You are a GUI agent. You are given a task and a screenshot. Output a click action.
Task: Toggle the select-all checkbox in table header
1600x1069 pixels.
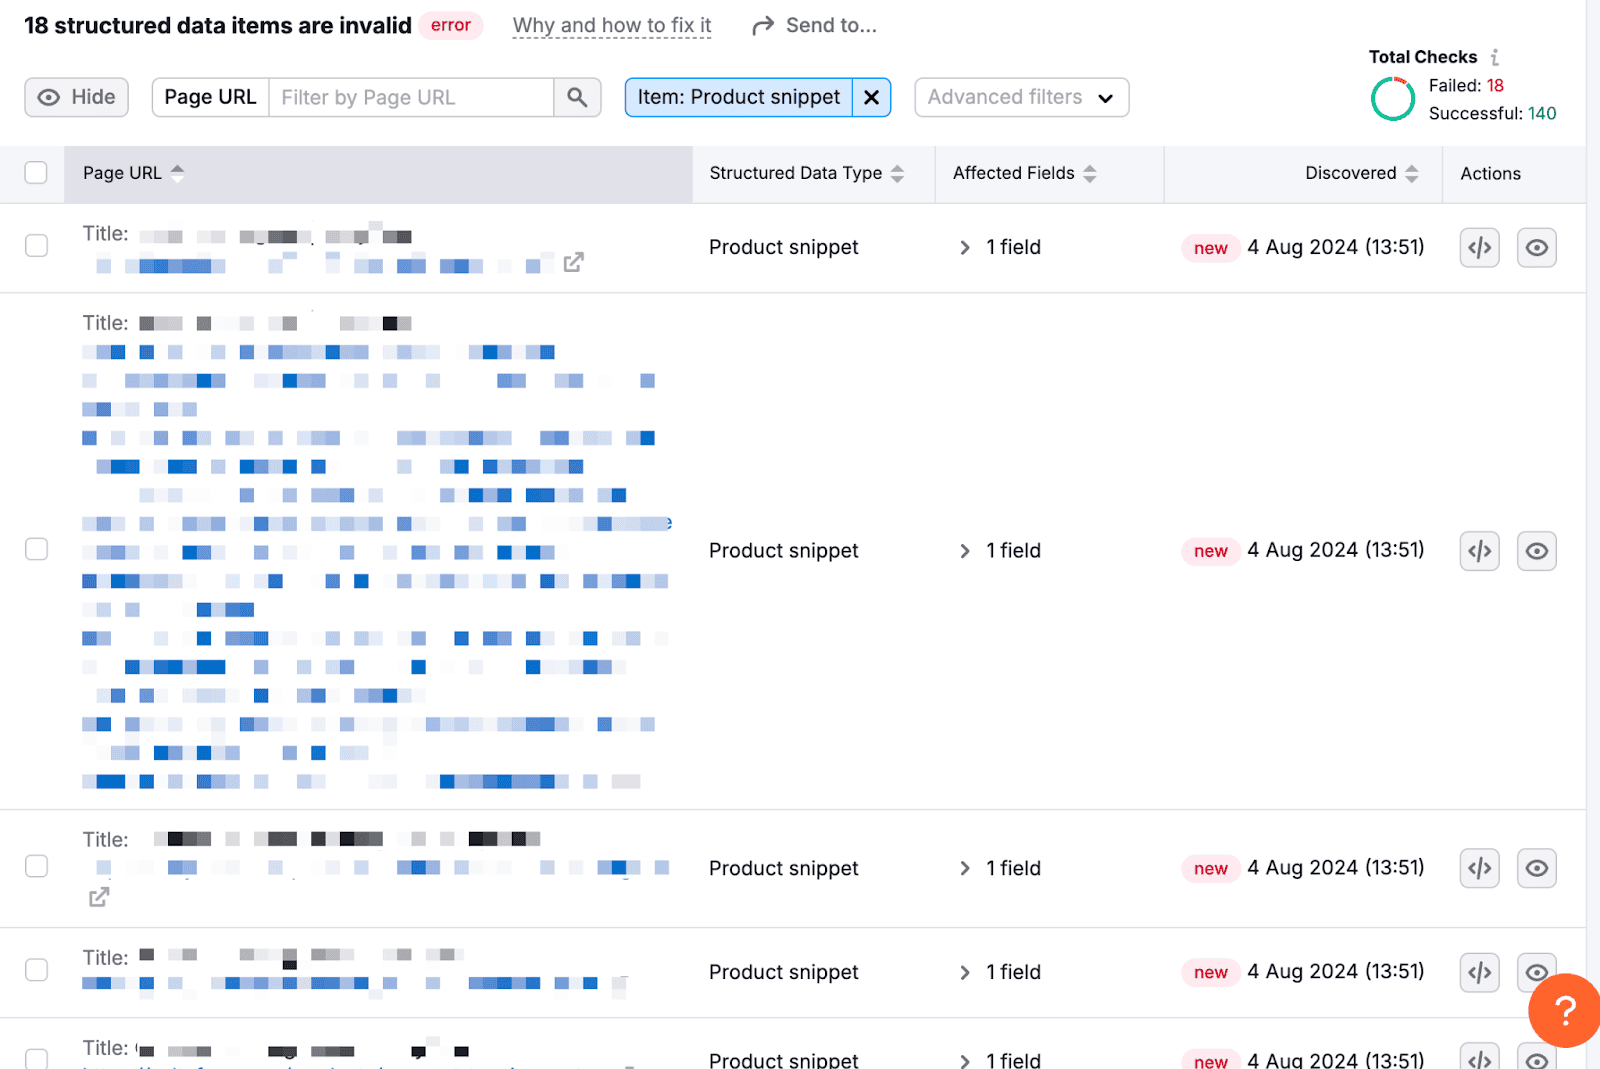pos(36,173)
